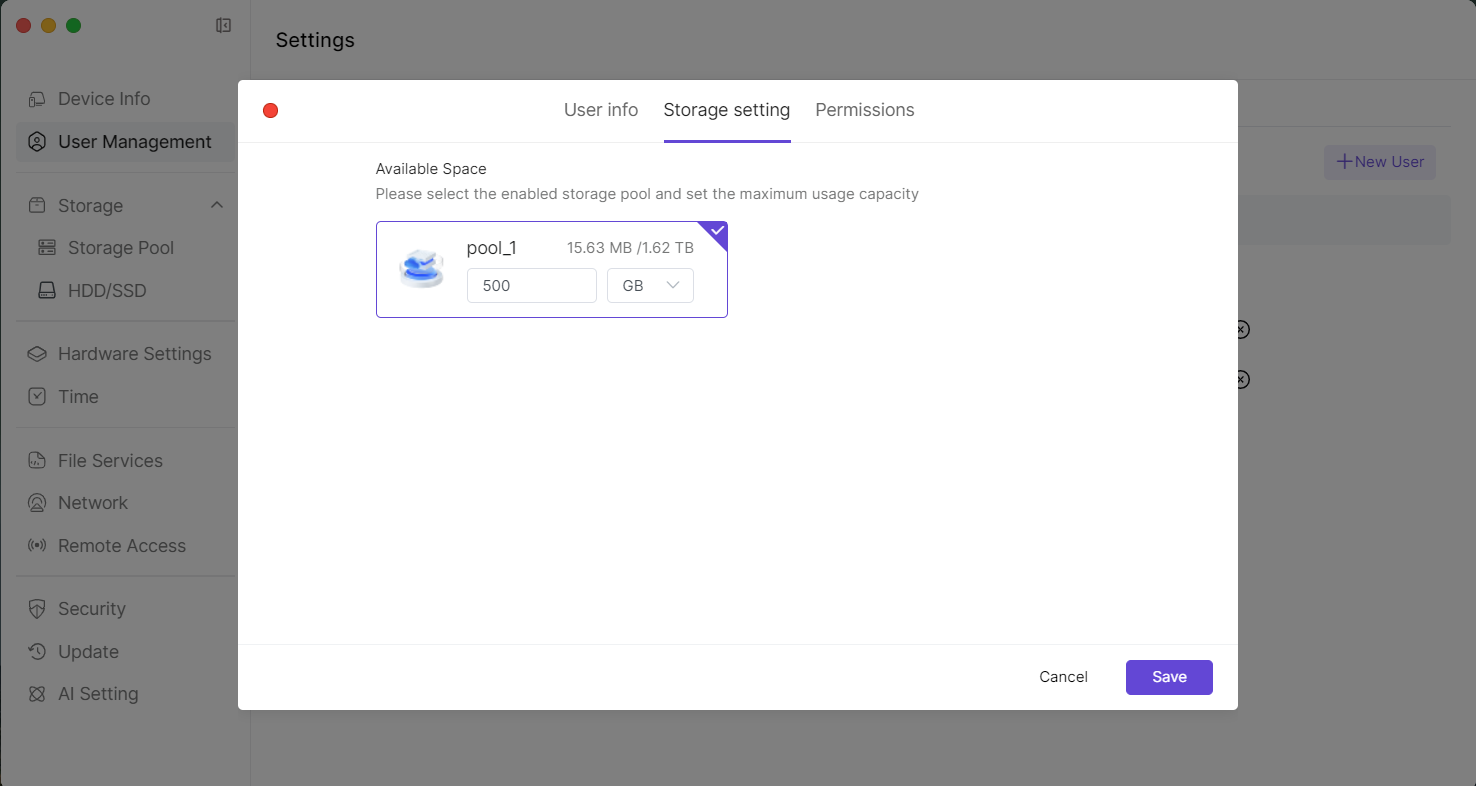
Task: Click the Device Info sidebar icon
Action: [37, 99]
